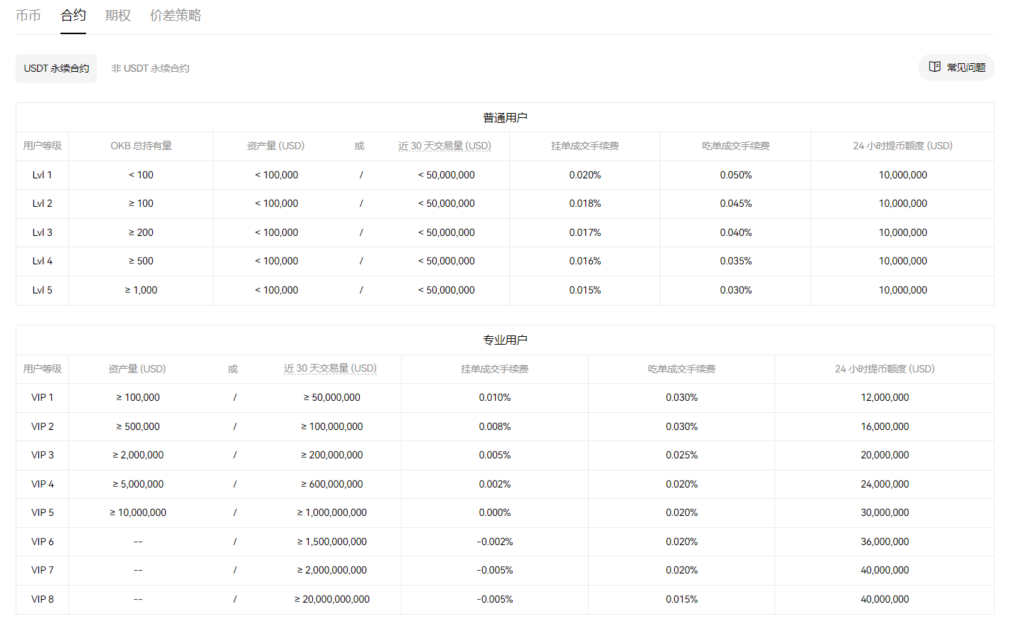This screenshot has width=1024, height=619.
Task: Click the ≥ 600,000,000 trading volume cell
Action: coord(332,484)
